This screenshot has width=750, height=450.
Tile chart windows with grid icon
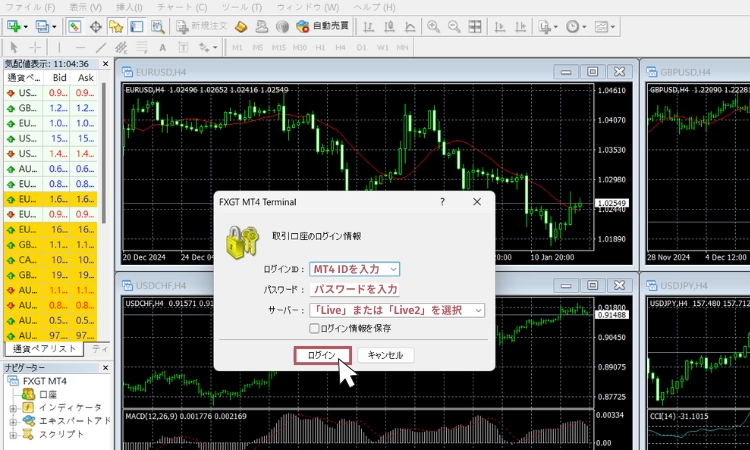475,26
